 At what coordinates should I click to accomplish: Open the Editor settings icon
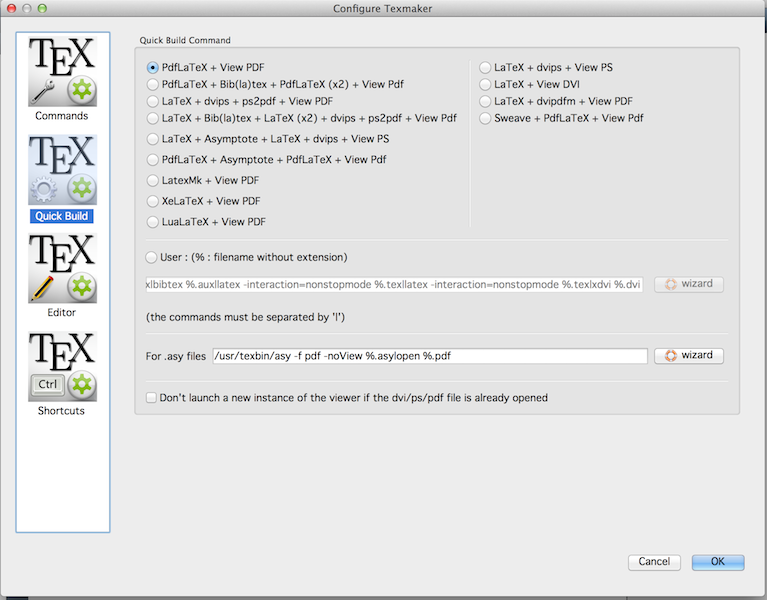(x=62, y=268)
